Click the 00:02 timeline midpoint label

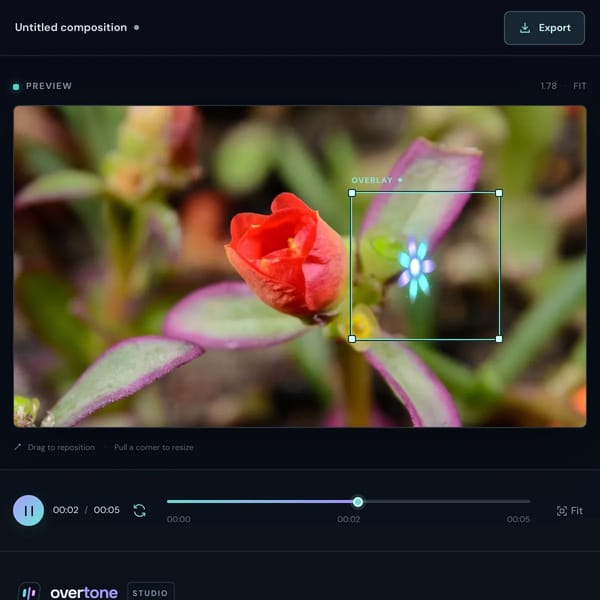[349, 519]
